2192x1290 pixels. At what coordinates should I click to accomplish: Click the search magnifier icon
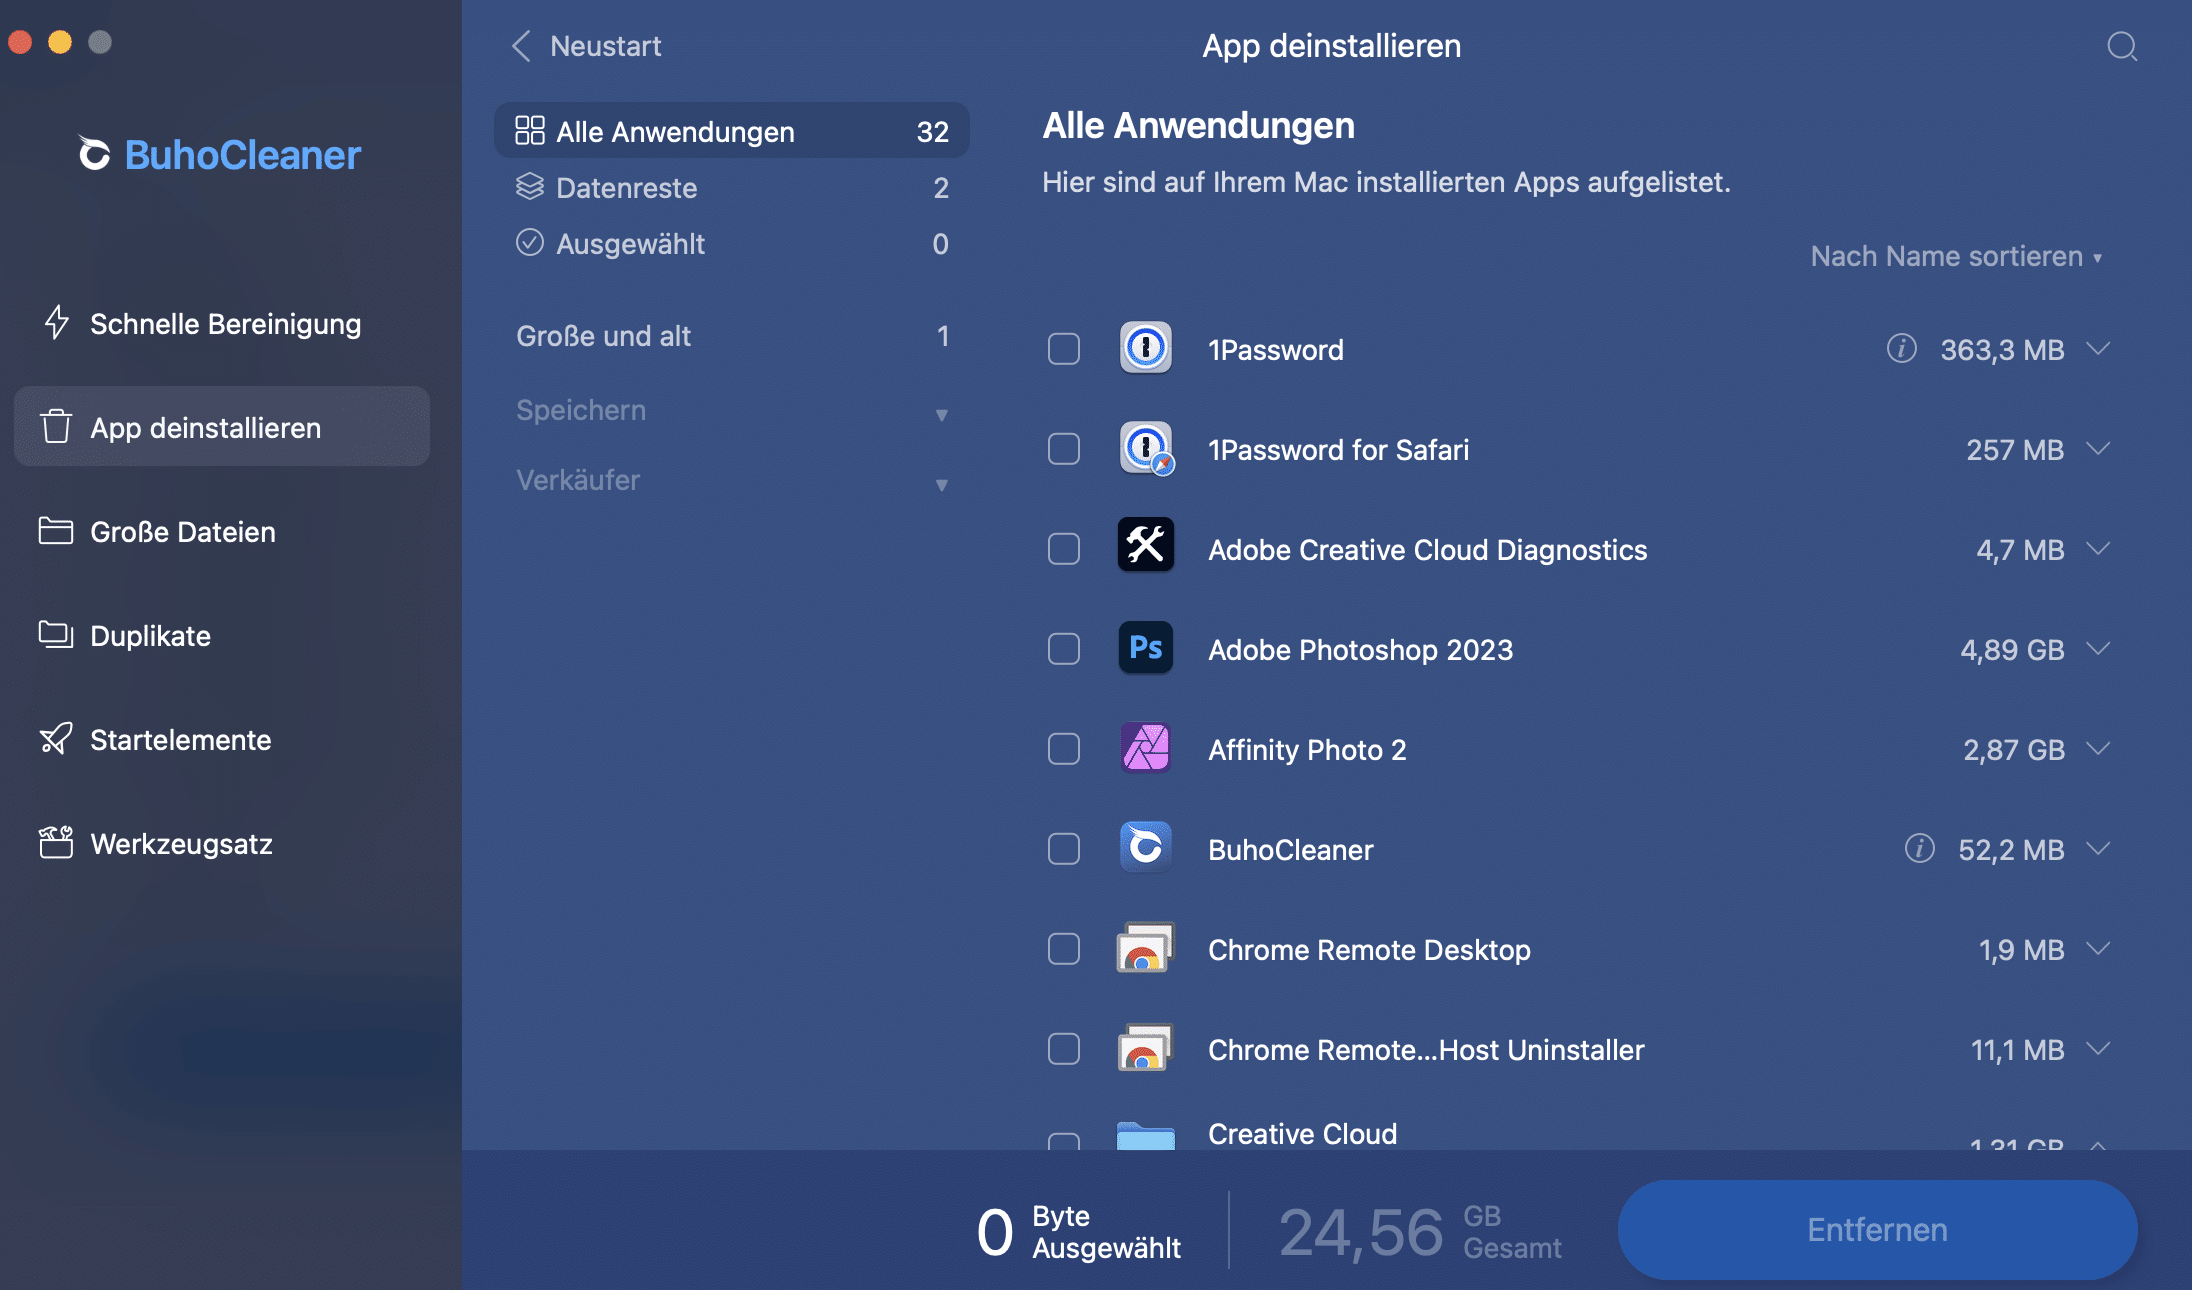pos(2122,46)
